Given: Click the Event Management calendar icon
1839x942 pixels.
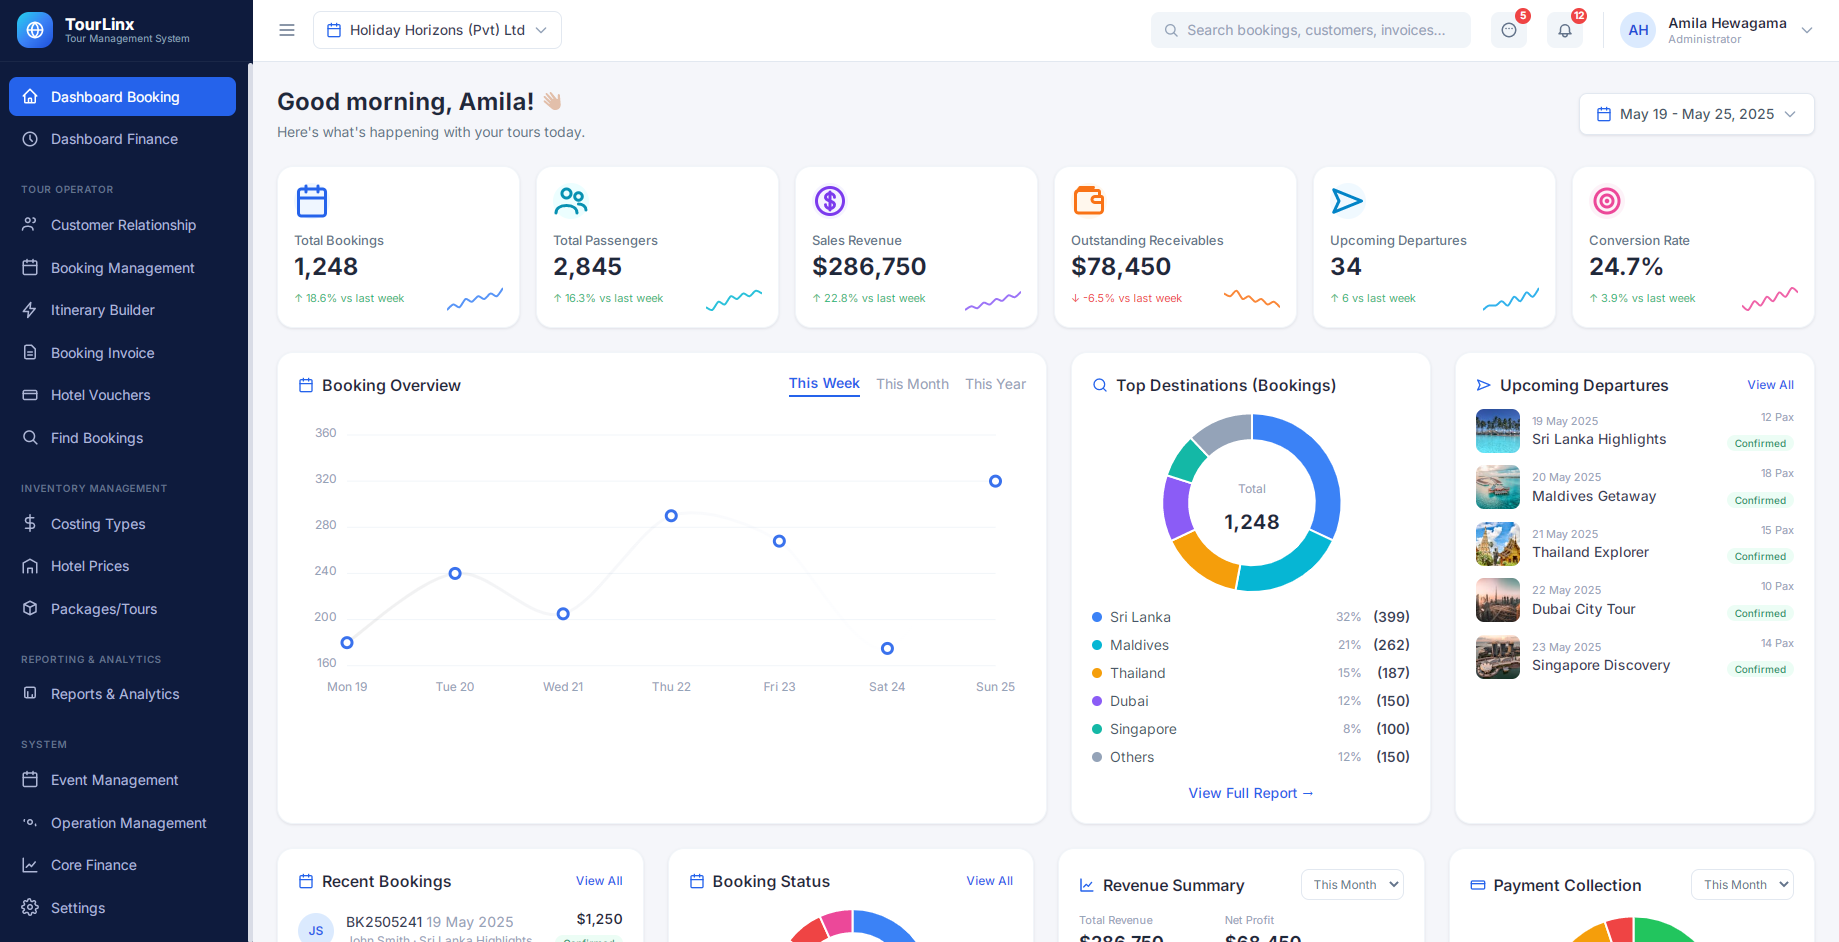Looking at the screenshot, I should (x=30, y=780).
